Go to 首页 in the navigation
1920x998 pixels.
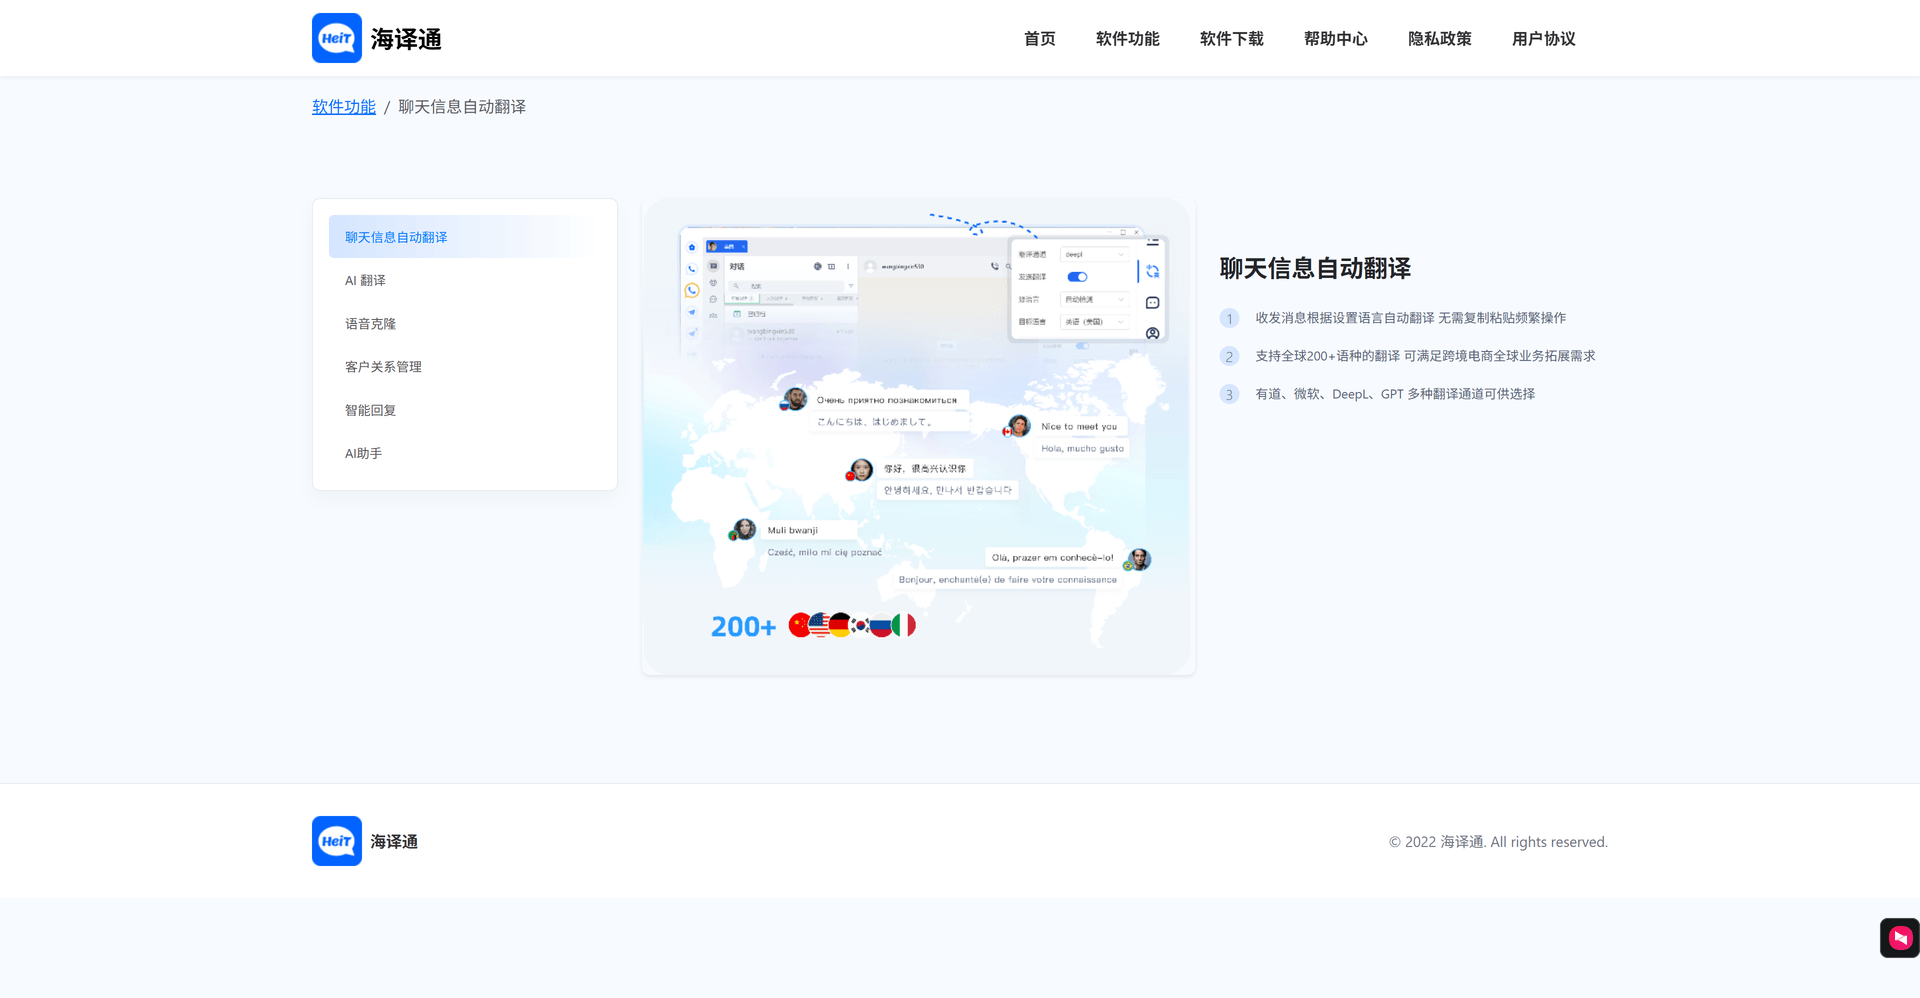click(x=1040, y=39)
